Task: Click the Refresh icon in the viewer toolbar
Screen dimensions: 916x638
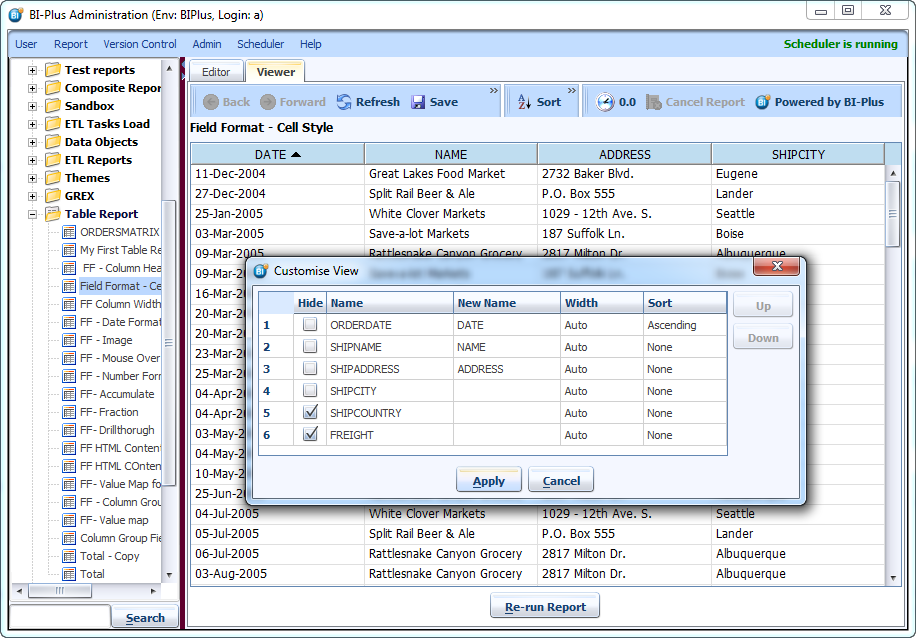Action: [344, 102]
